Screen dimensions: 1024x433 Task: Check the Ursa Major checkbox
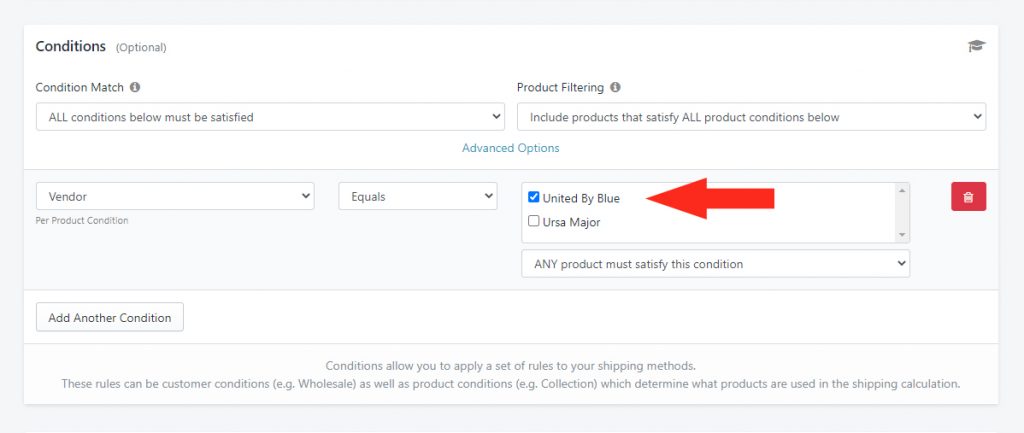tap(534, 221)
